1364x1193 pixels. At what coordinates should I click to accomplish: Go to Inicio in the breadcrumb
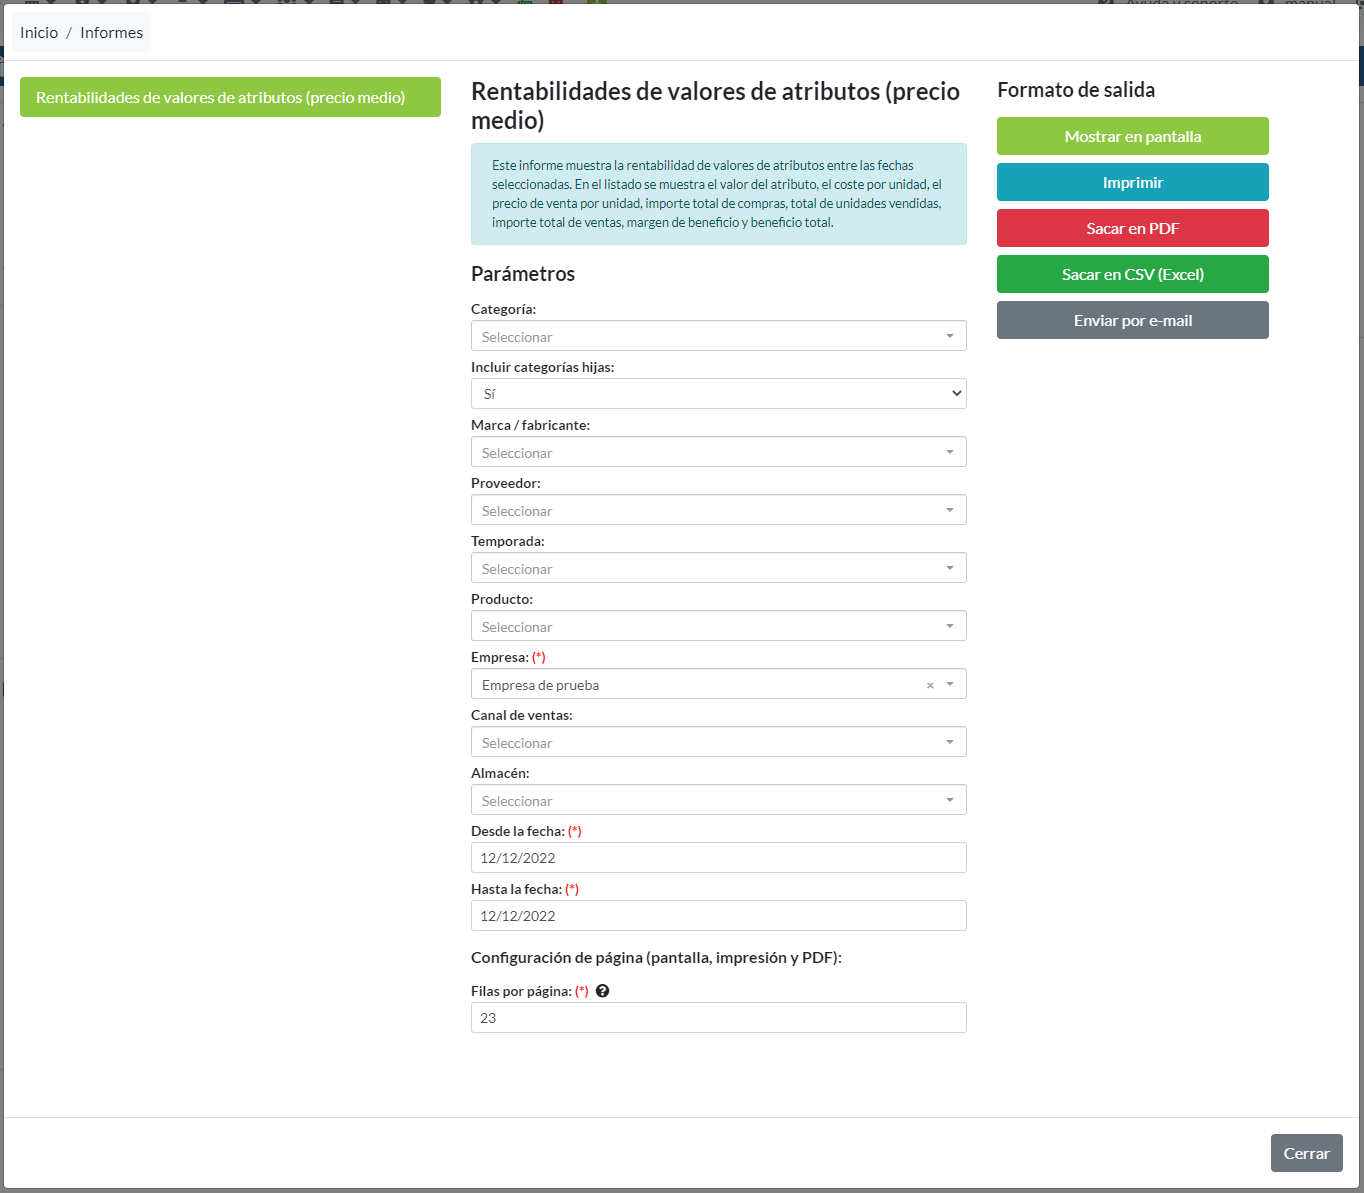pos(39,33)
